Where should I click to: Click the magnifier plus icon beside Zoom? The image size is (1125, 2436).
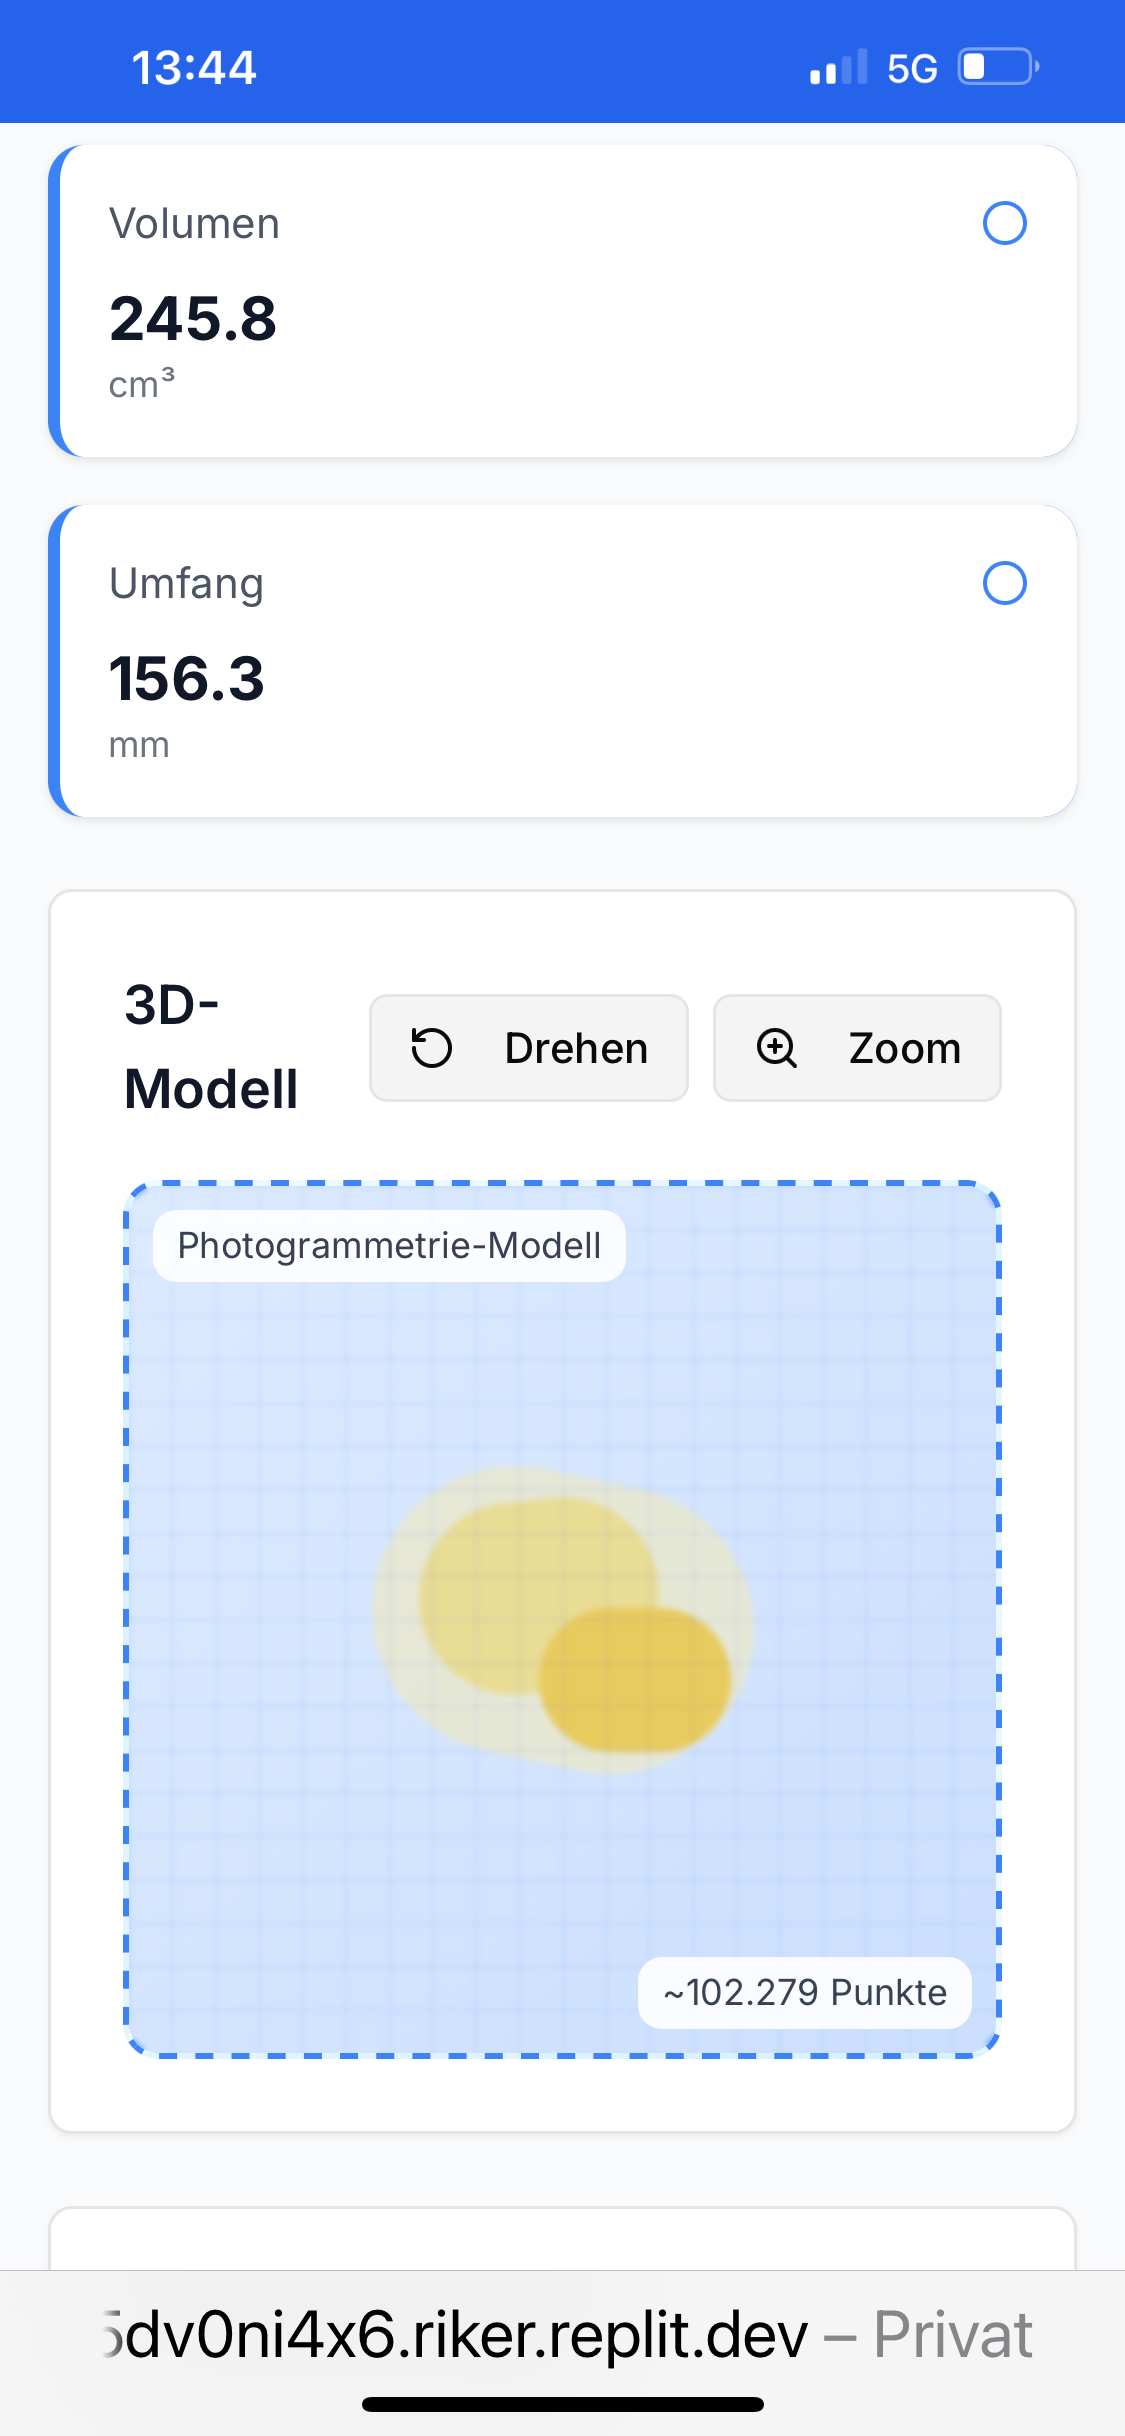tap(777, 1048)
